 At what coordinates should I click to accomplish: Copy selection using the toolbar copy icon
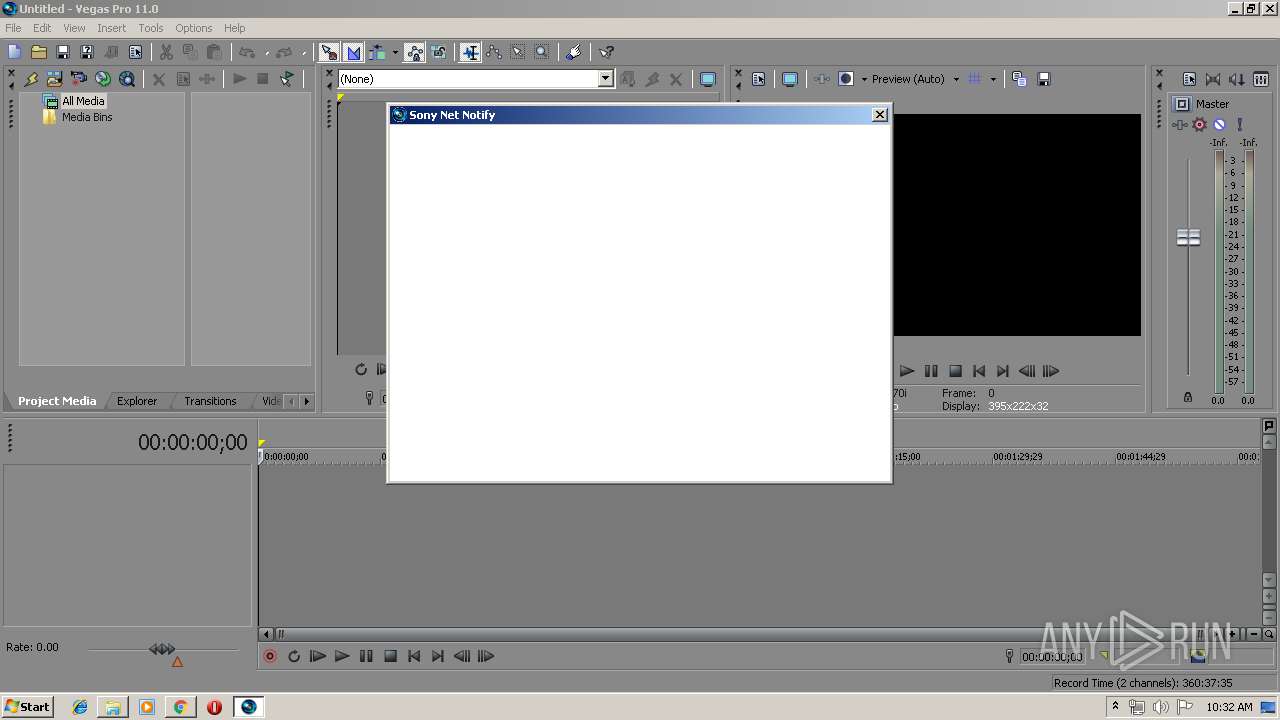pos(190,52)
